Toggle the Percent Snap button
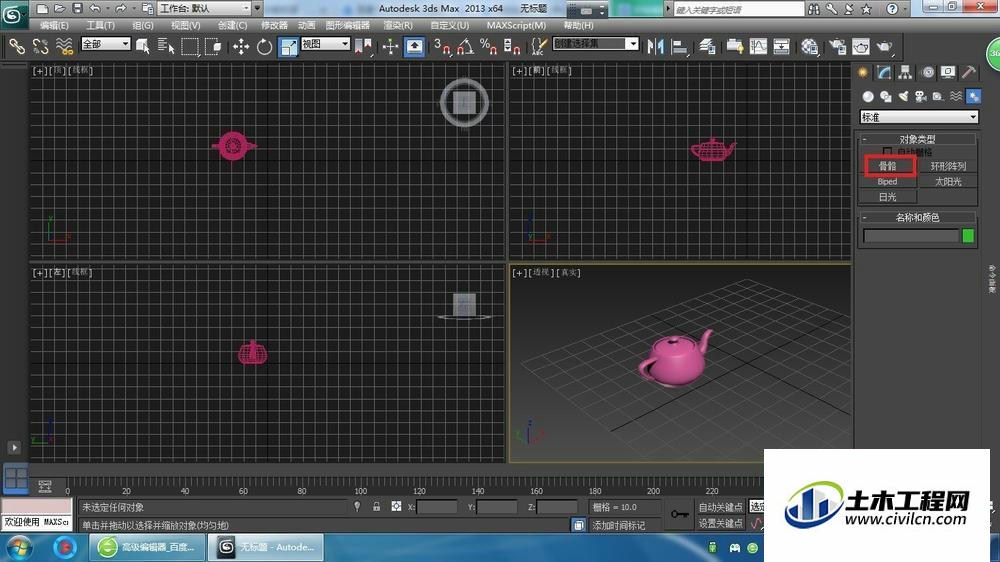 tap(489, 46)
